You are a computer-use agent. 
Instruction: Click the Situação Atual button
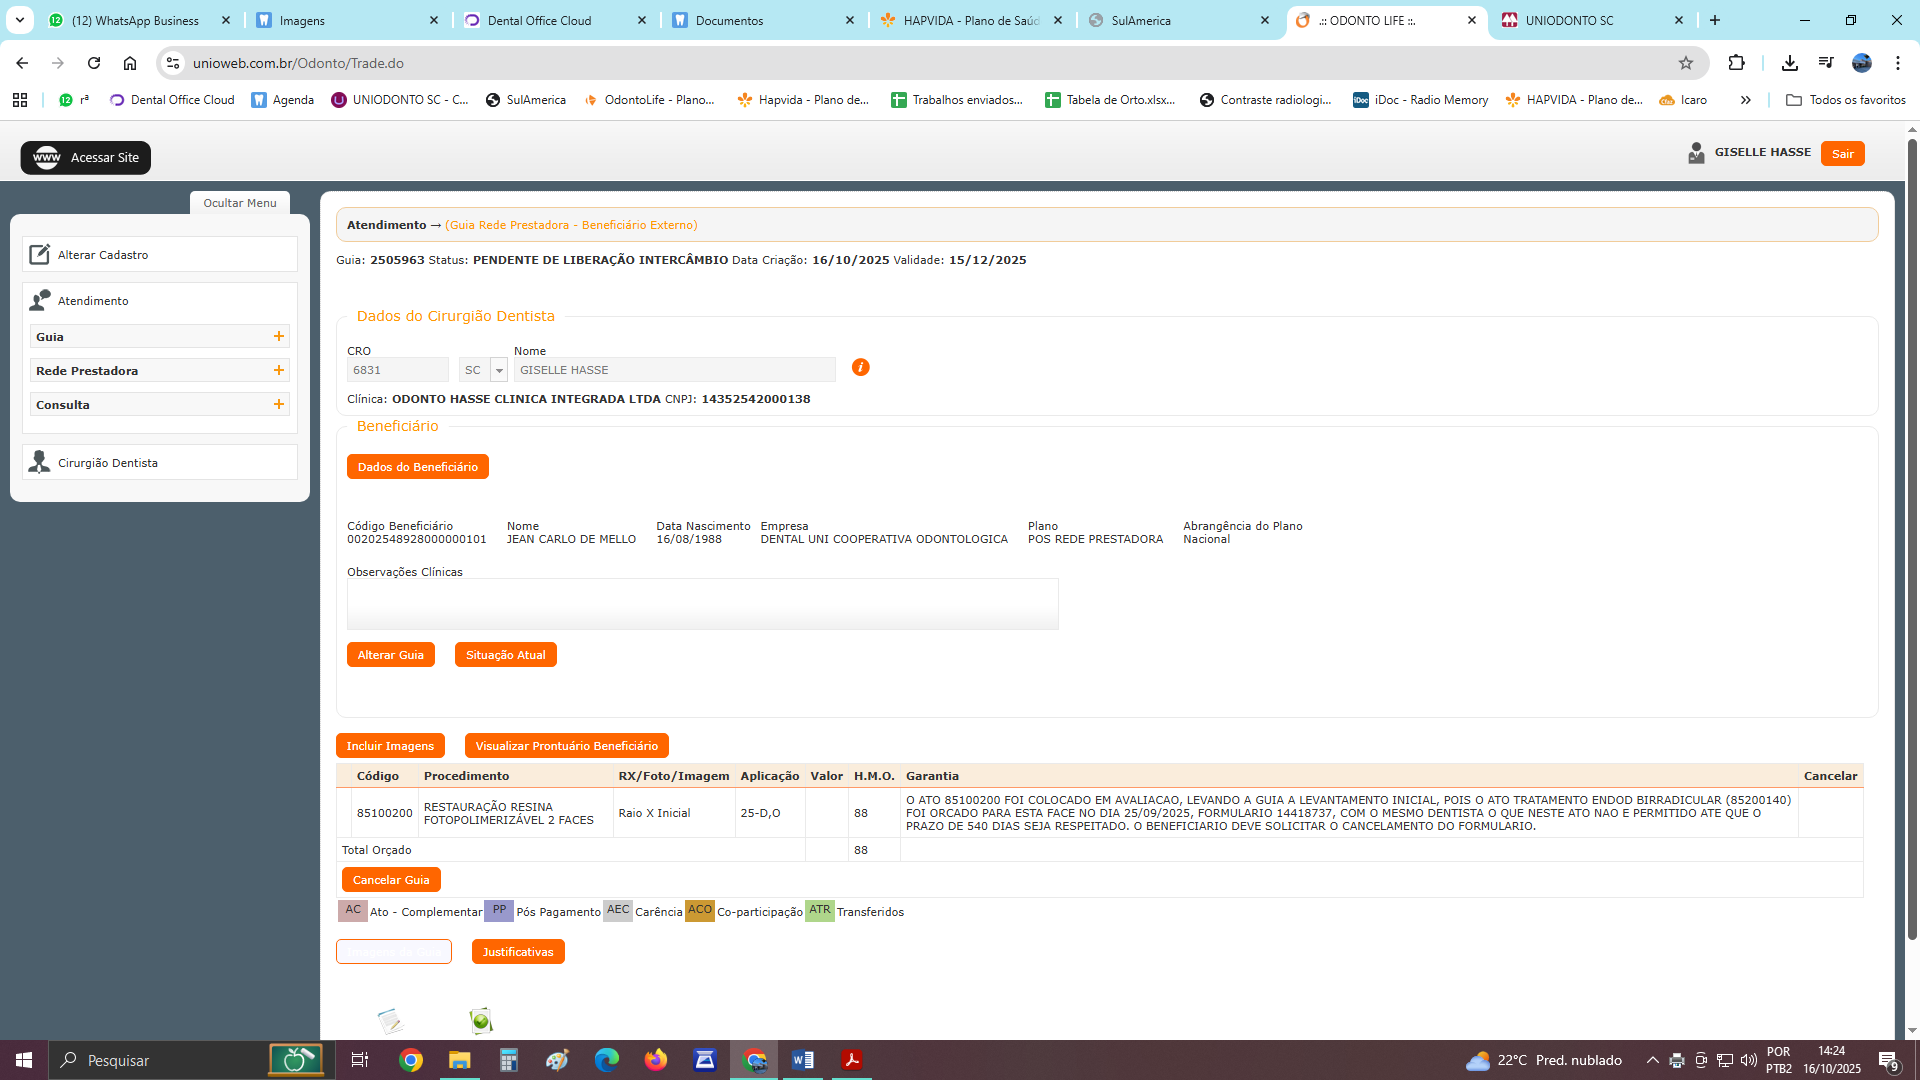[505, 655]
